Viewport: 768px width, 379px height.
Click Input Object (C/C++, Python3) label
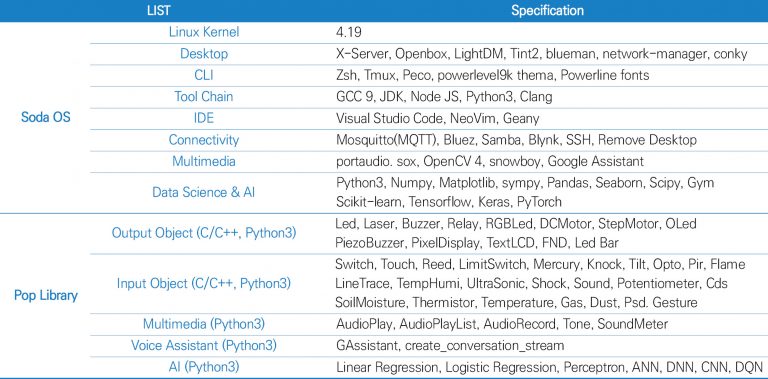pos(204,284)
